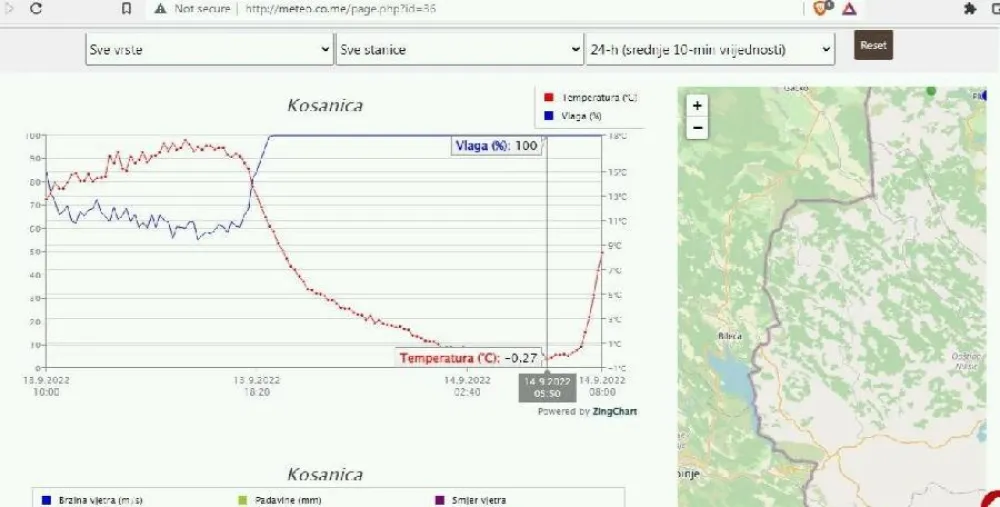The image size is (1000, 507).
Task: Toggle the Vlaga (%) legend entry
Action: (573, 116)
